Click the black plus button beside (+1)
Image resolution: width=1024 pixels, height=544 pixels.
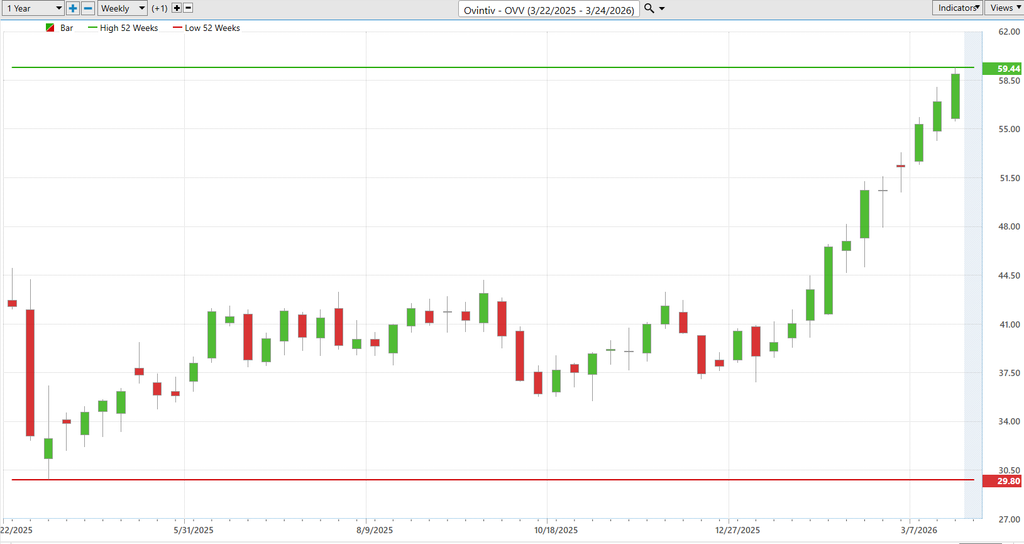click(x=177, y=8)
